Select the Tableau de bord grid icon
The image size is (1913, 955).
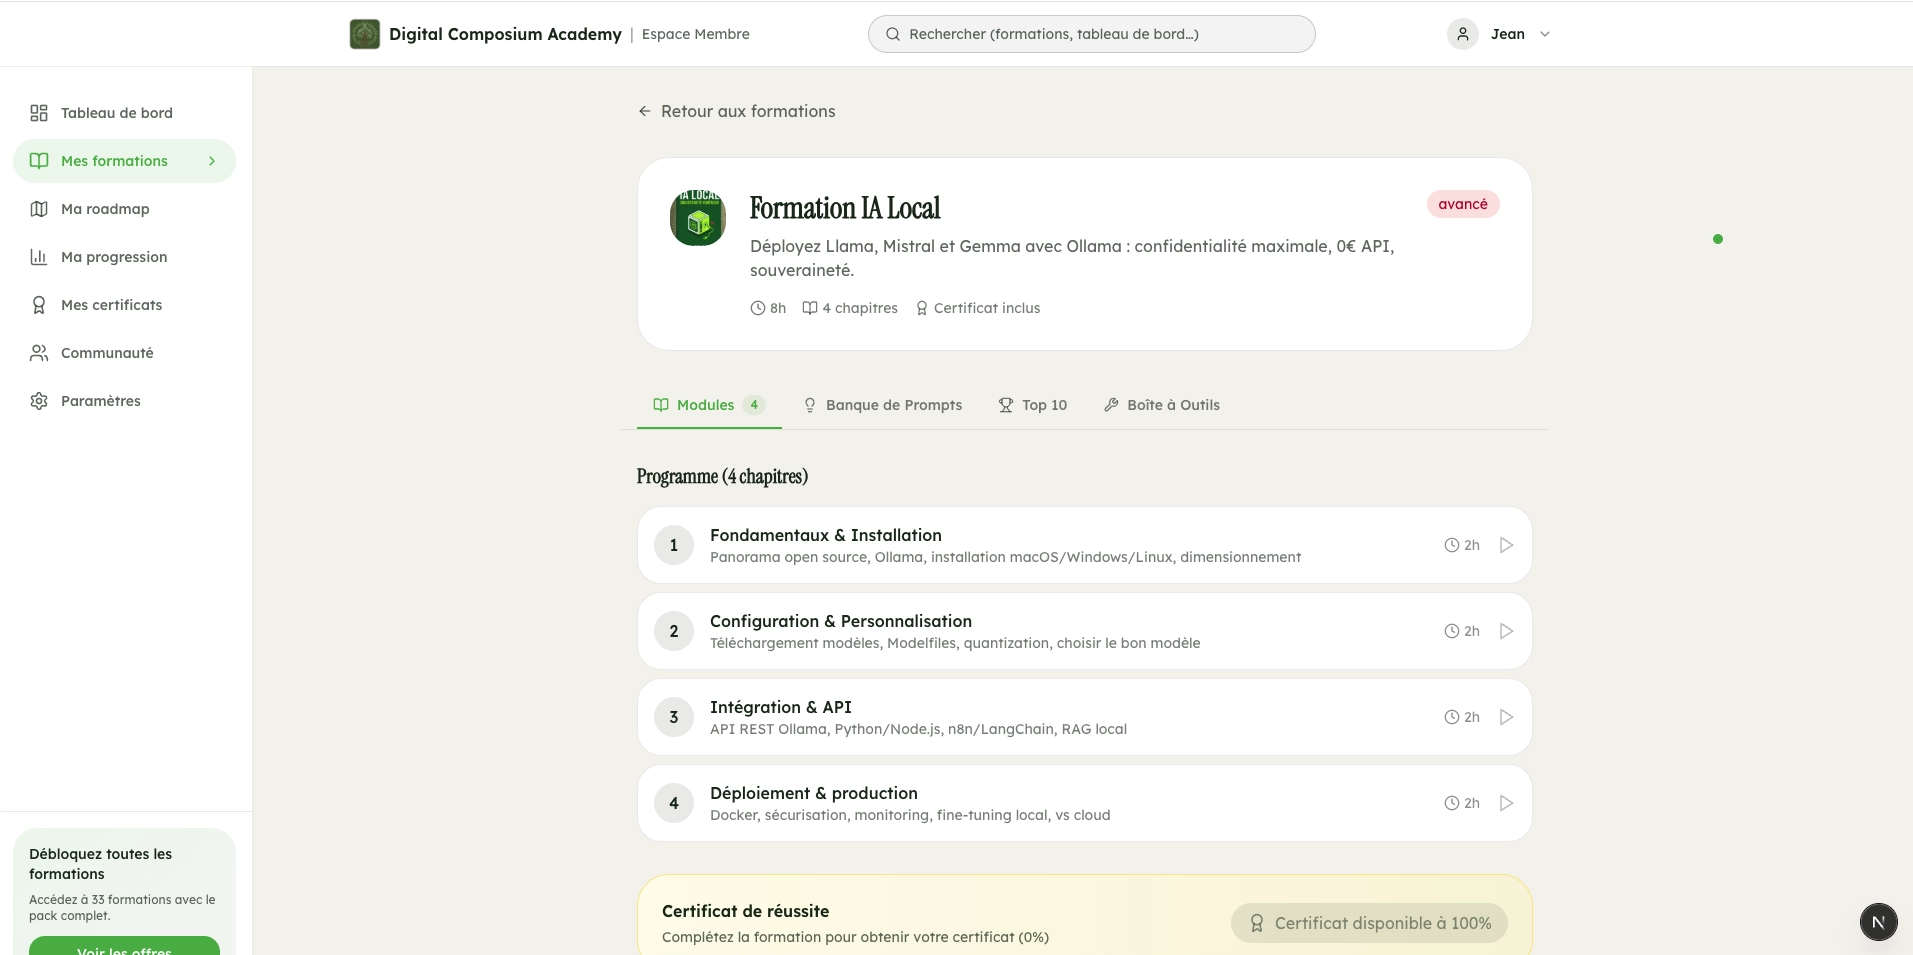point(38,113)
